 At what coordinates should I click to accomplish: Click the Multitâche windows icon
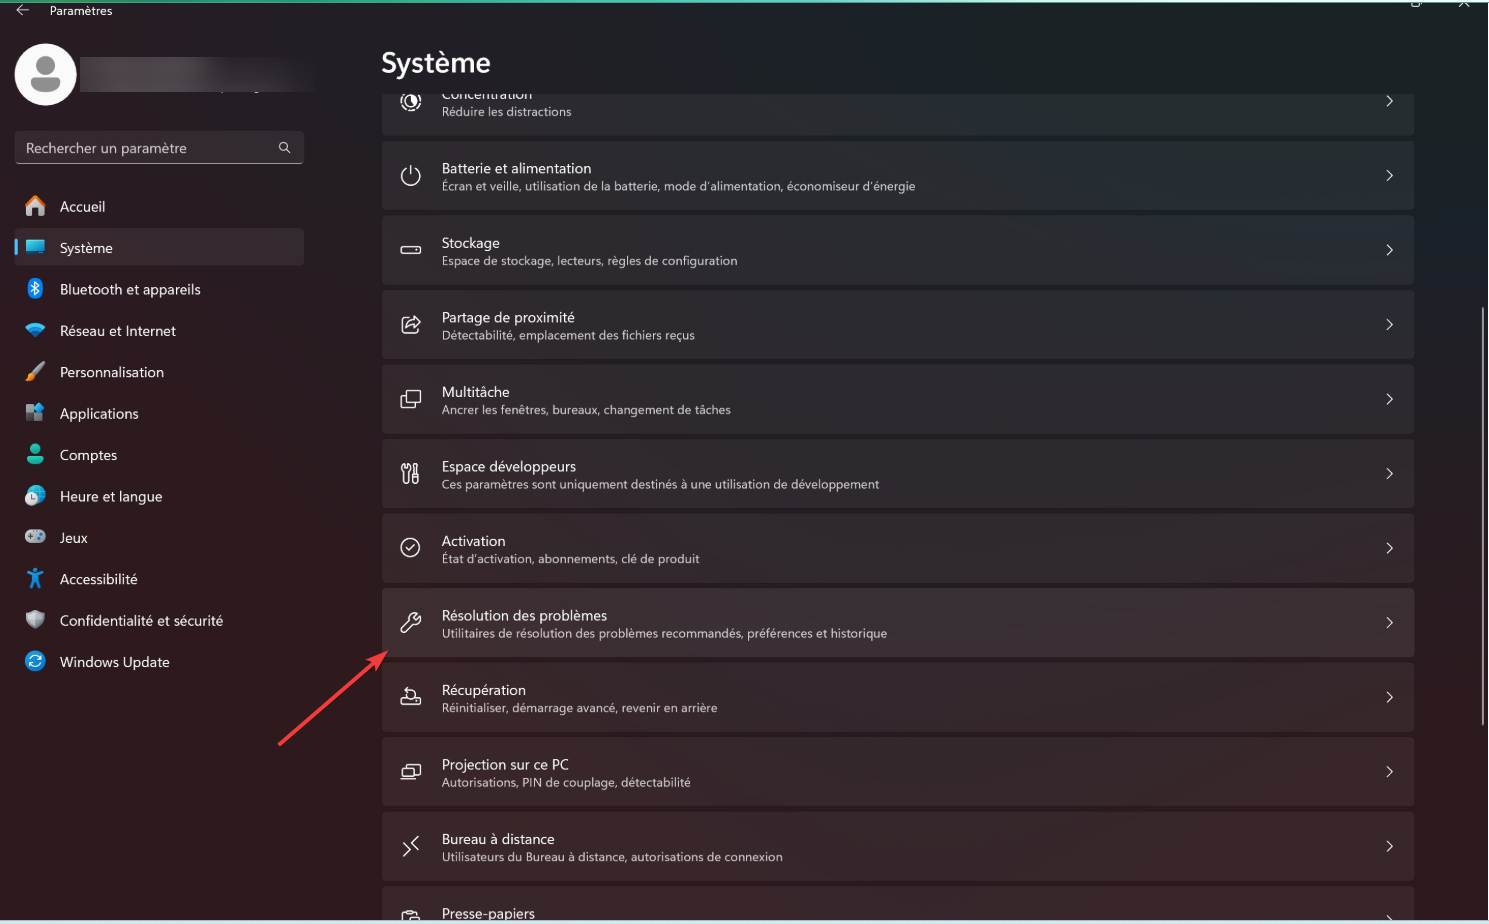click(x=411, y=399)
